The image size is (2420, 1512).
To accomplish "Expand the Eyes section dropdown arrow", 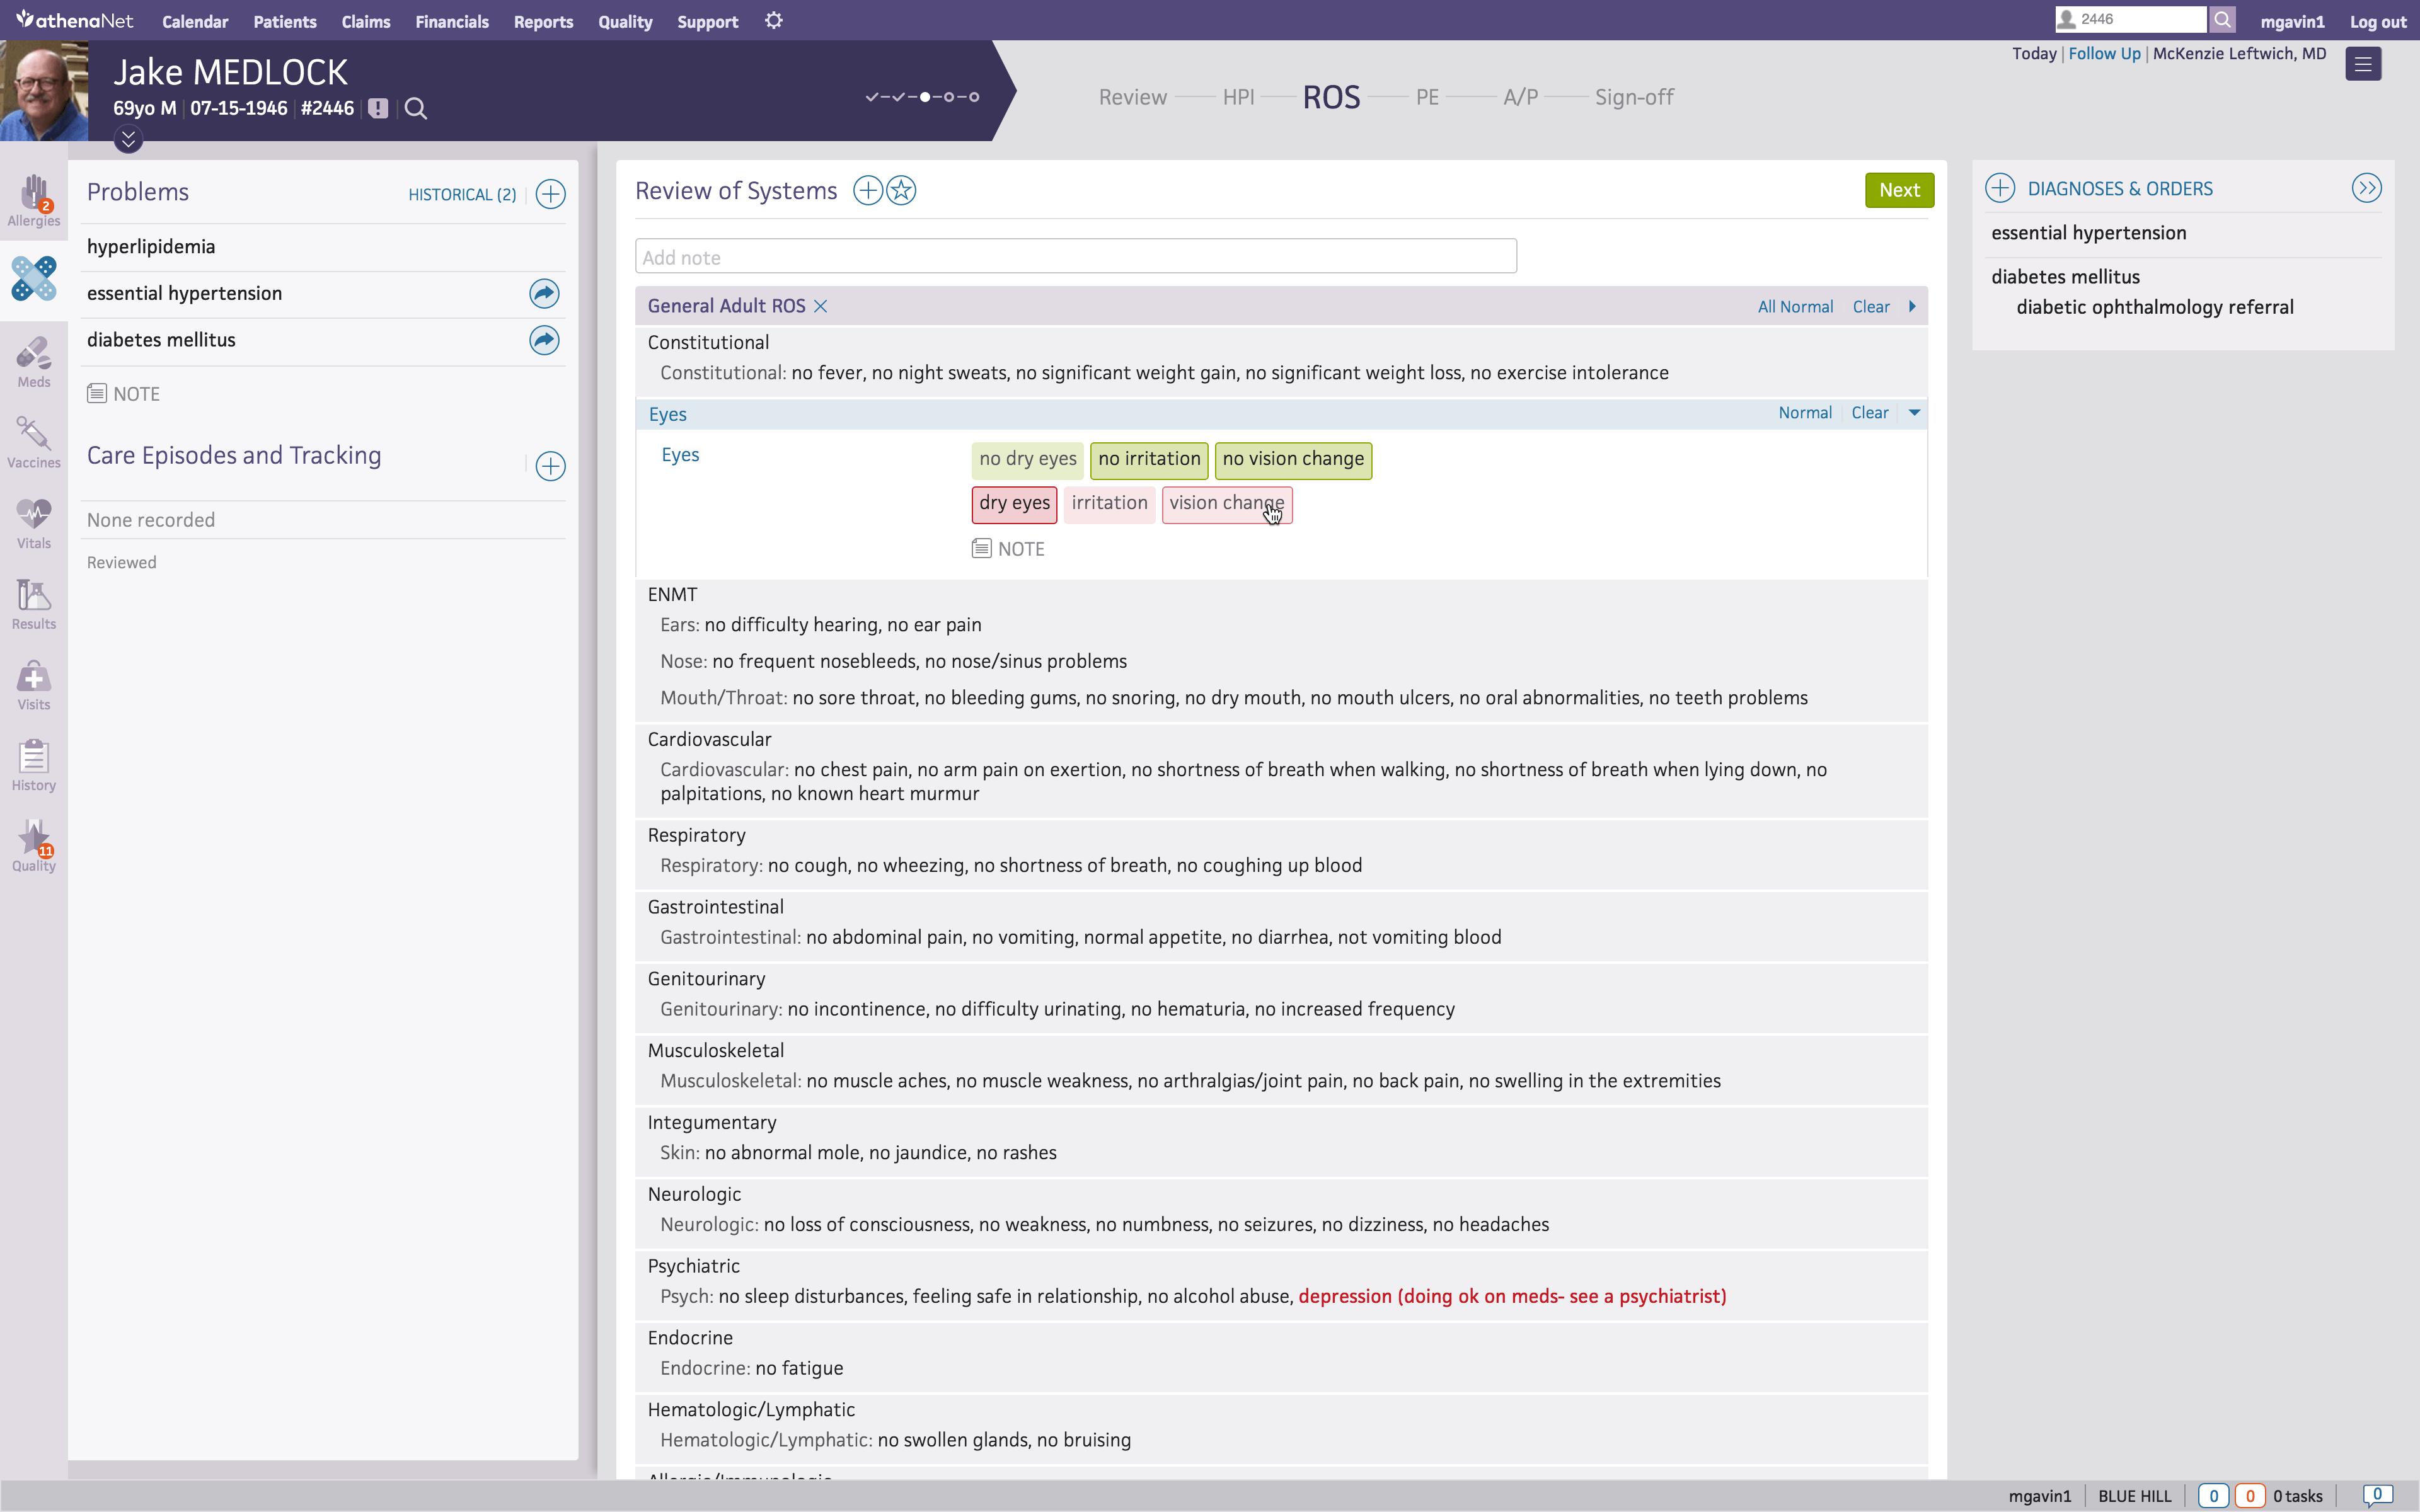I will (1913, 412).
